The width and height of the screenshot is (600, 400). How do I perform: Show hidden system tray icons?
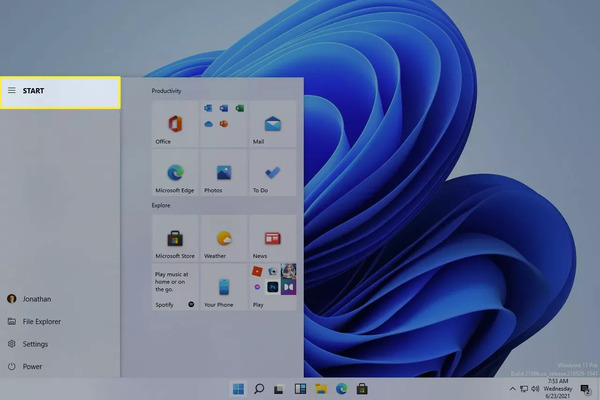(512, 389)
